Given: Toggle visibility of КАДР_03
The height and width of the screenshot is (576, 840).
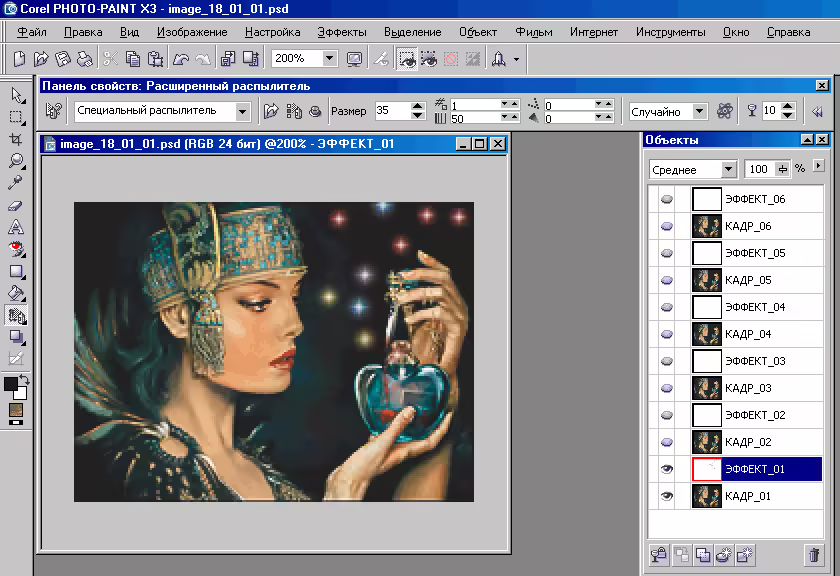Looking at the screenshot, I should point(666,388).
